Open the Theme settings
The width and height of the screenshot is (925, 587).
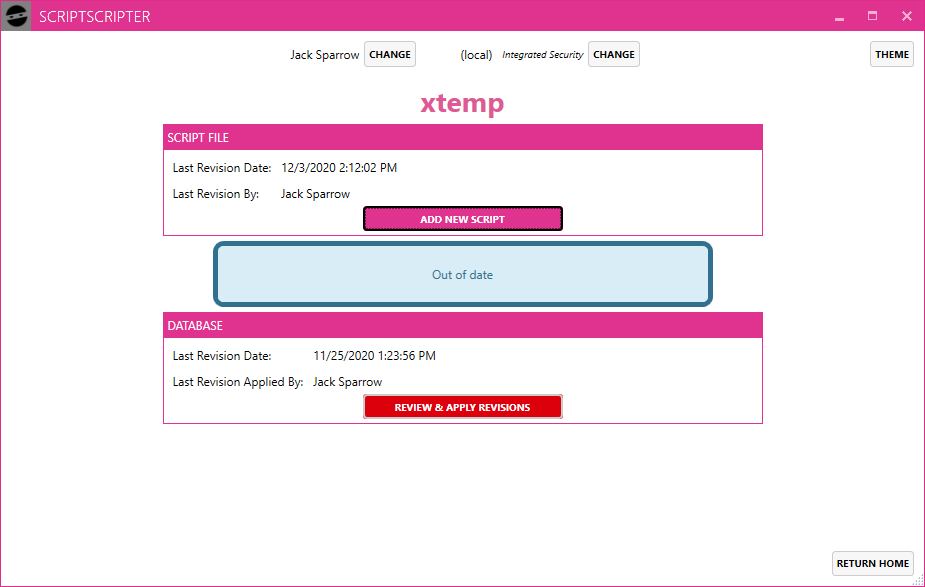[891, 54]
